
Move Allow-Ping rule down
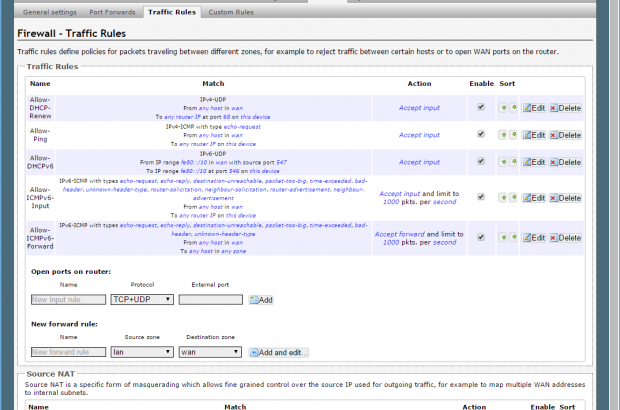click(513, 135)
